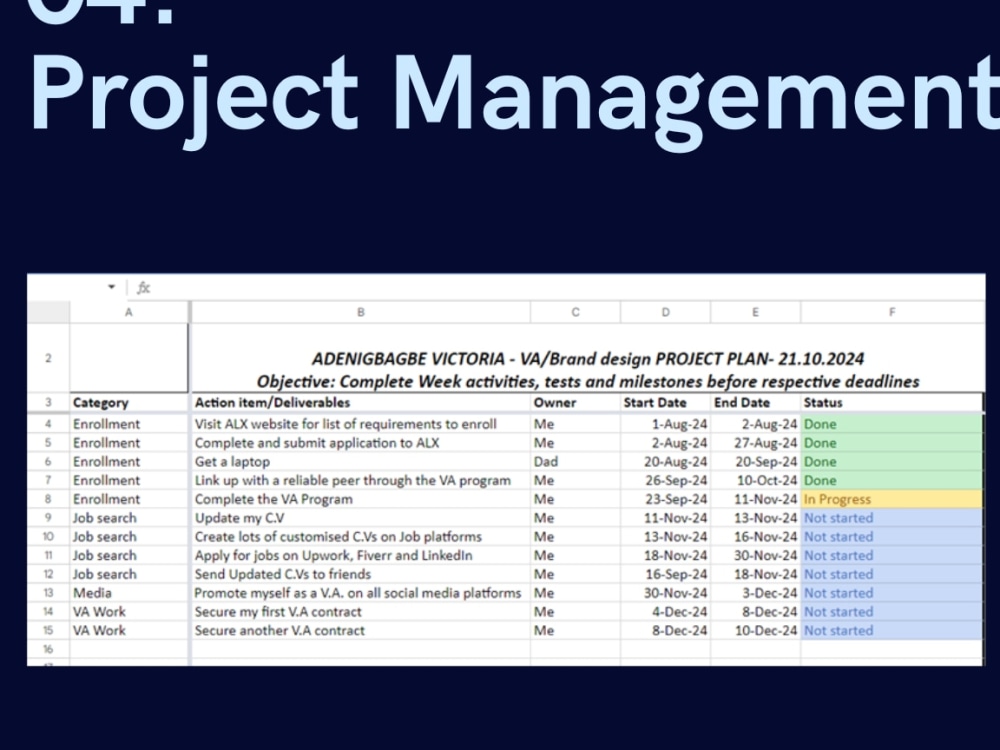Click 'Create lots of customised C.Vs' cell
This screenshot has width=1000, height=750.
pyautogui.click(x=360, y=537)
